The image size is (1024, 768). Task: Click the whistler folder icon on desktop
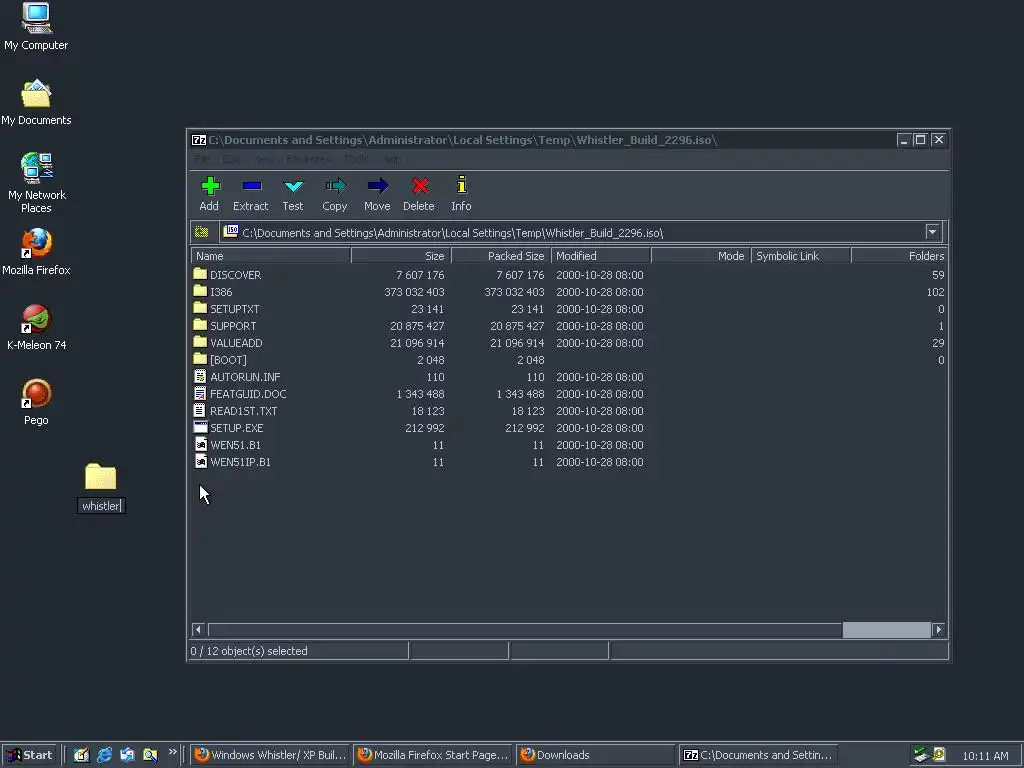[x=101, y=477]
